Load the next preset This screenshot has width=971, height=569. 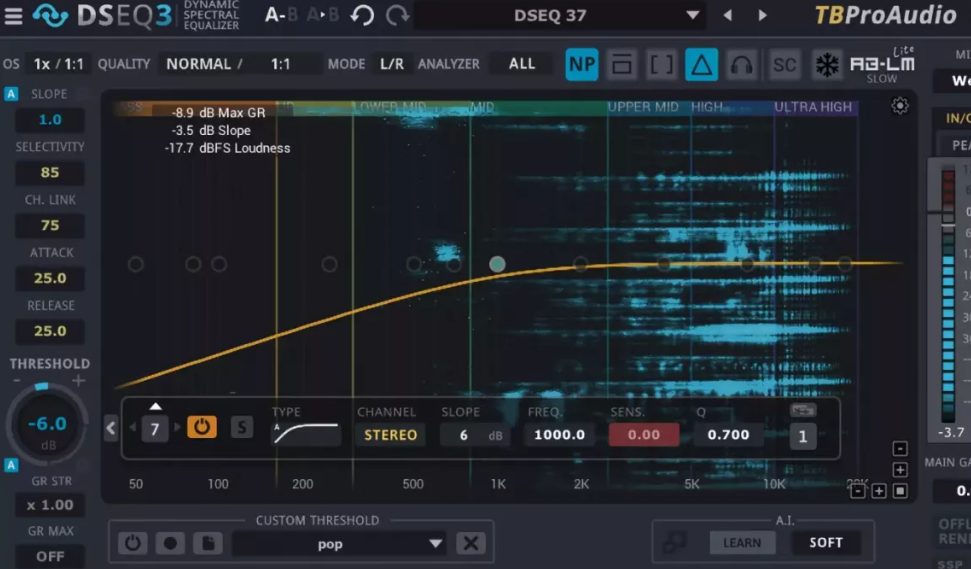pyautogui.click(x=762, y=15)
